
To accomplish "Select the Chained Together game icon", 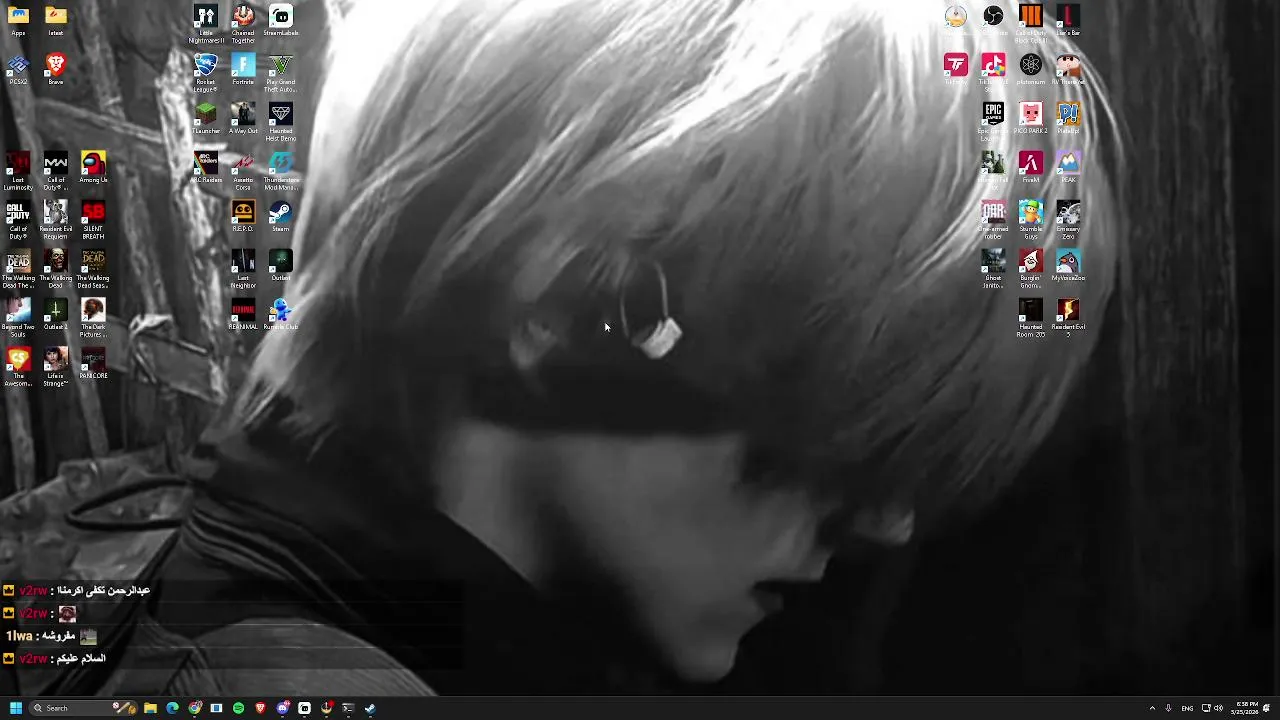I will pos(243,24).
